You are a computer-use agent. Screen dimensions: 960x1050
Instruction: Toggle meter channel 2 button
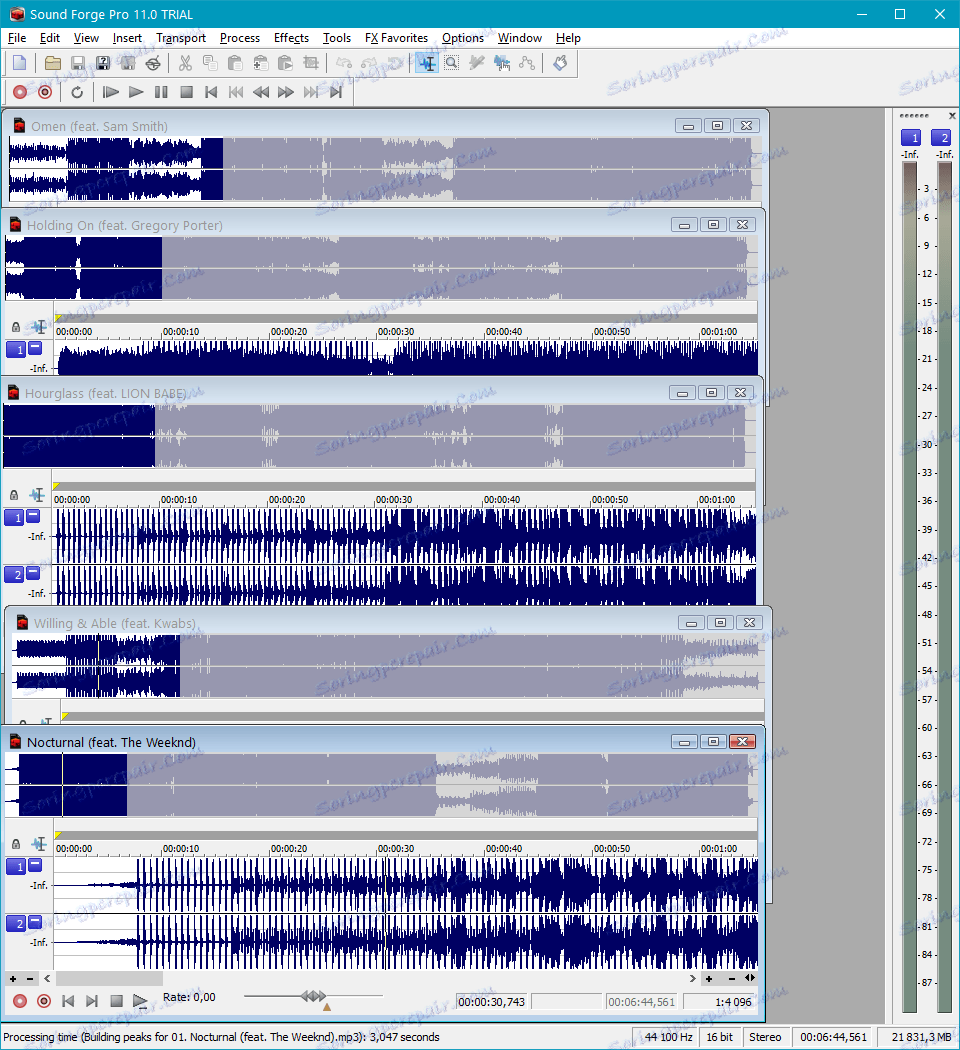click(x=941, y=137)
